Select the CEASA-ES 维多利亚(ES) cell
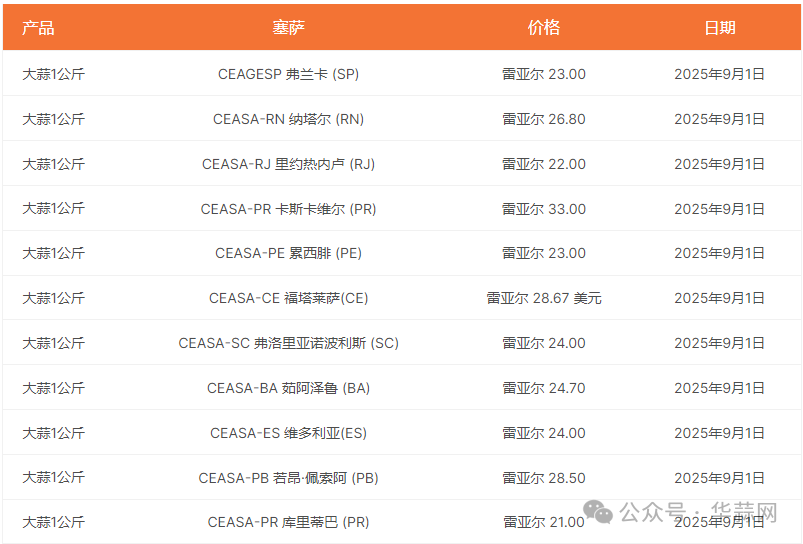803x544 pixels. pos(288,433)
